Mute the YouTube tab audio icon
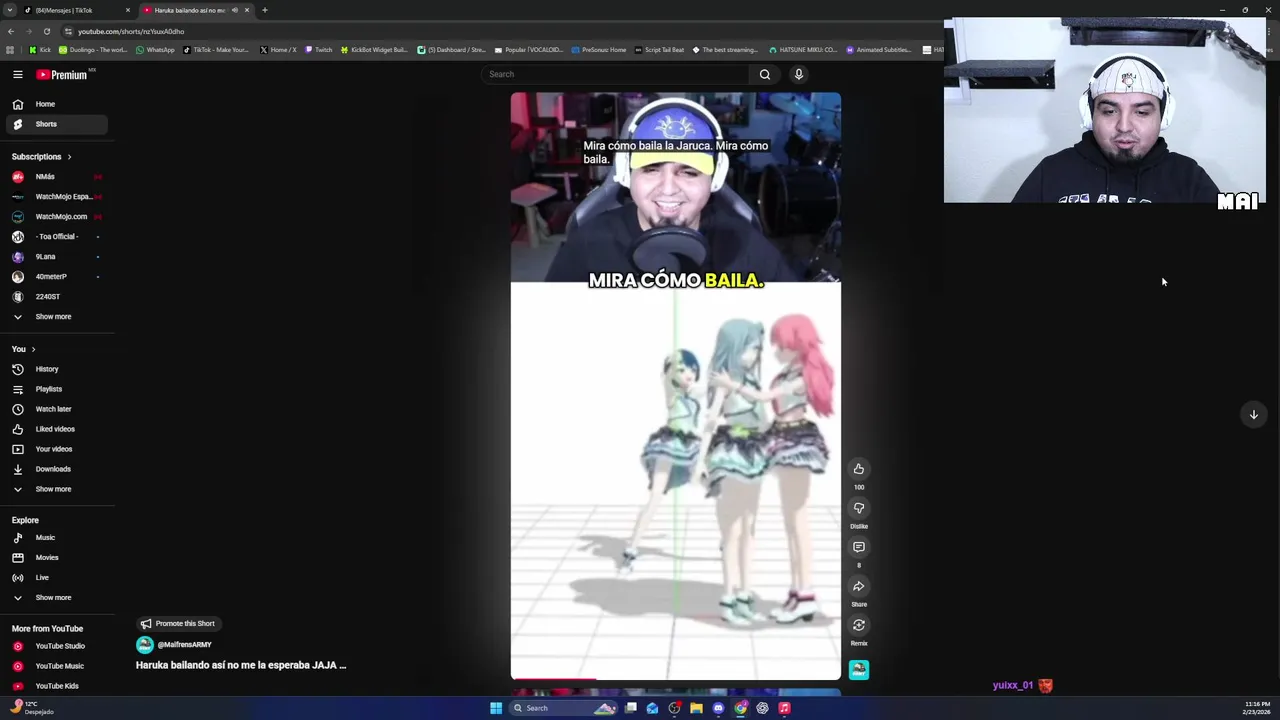Image resolution: width=1280 pixels, height=720 pixels. pyautogui.click(x=235, y=10)
